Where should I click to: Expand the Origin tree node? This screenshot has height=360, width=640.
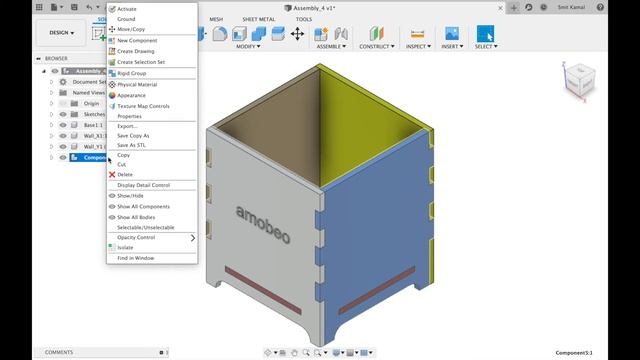[x=51, y=104]
